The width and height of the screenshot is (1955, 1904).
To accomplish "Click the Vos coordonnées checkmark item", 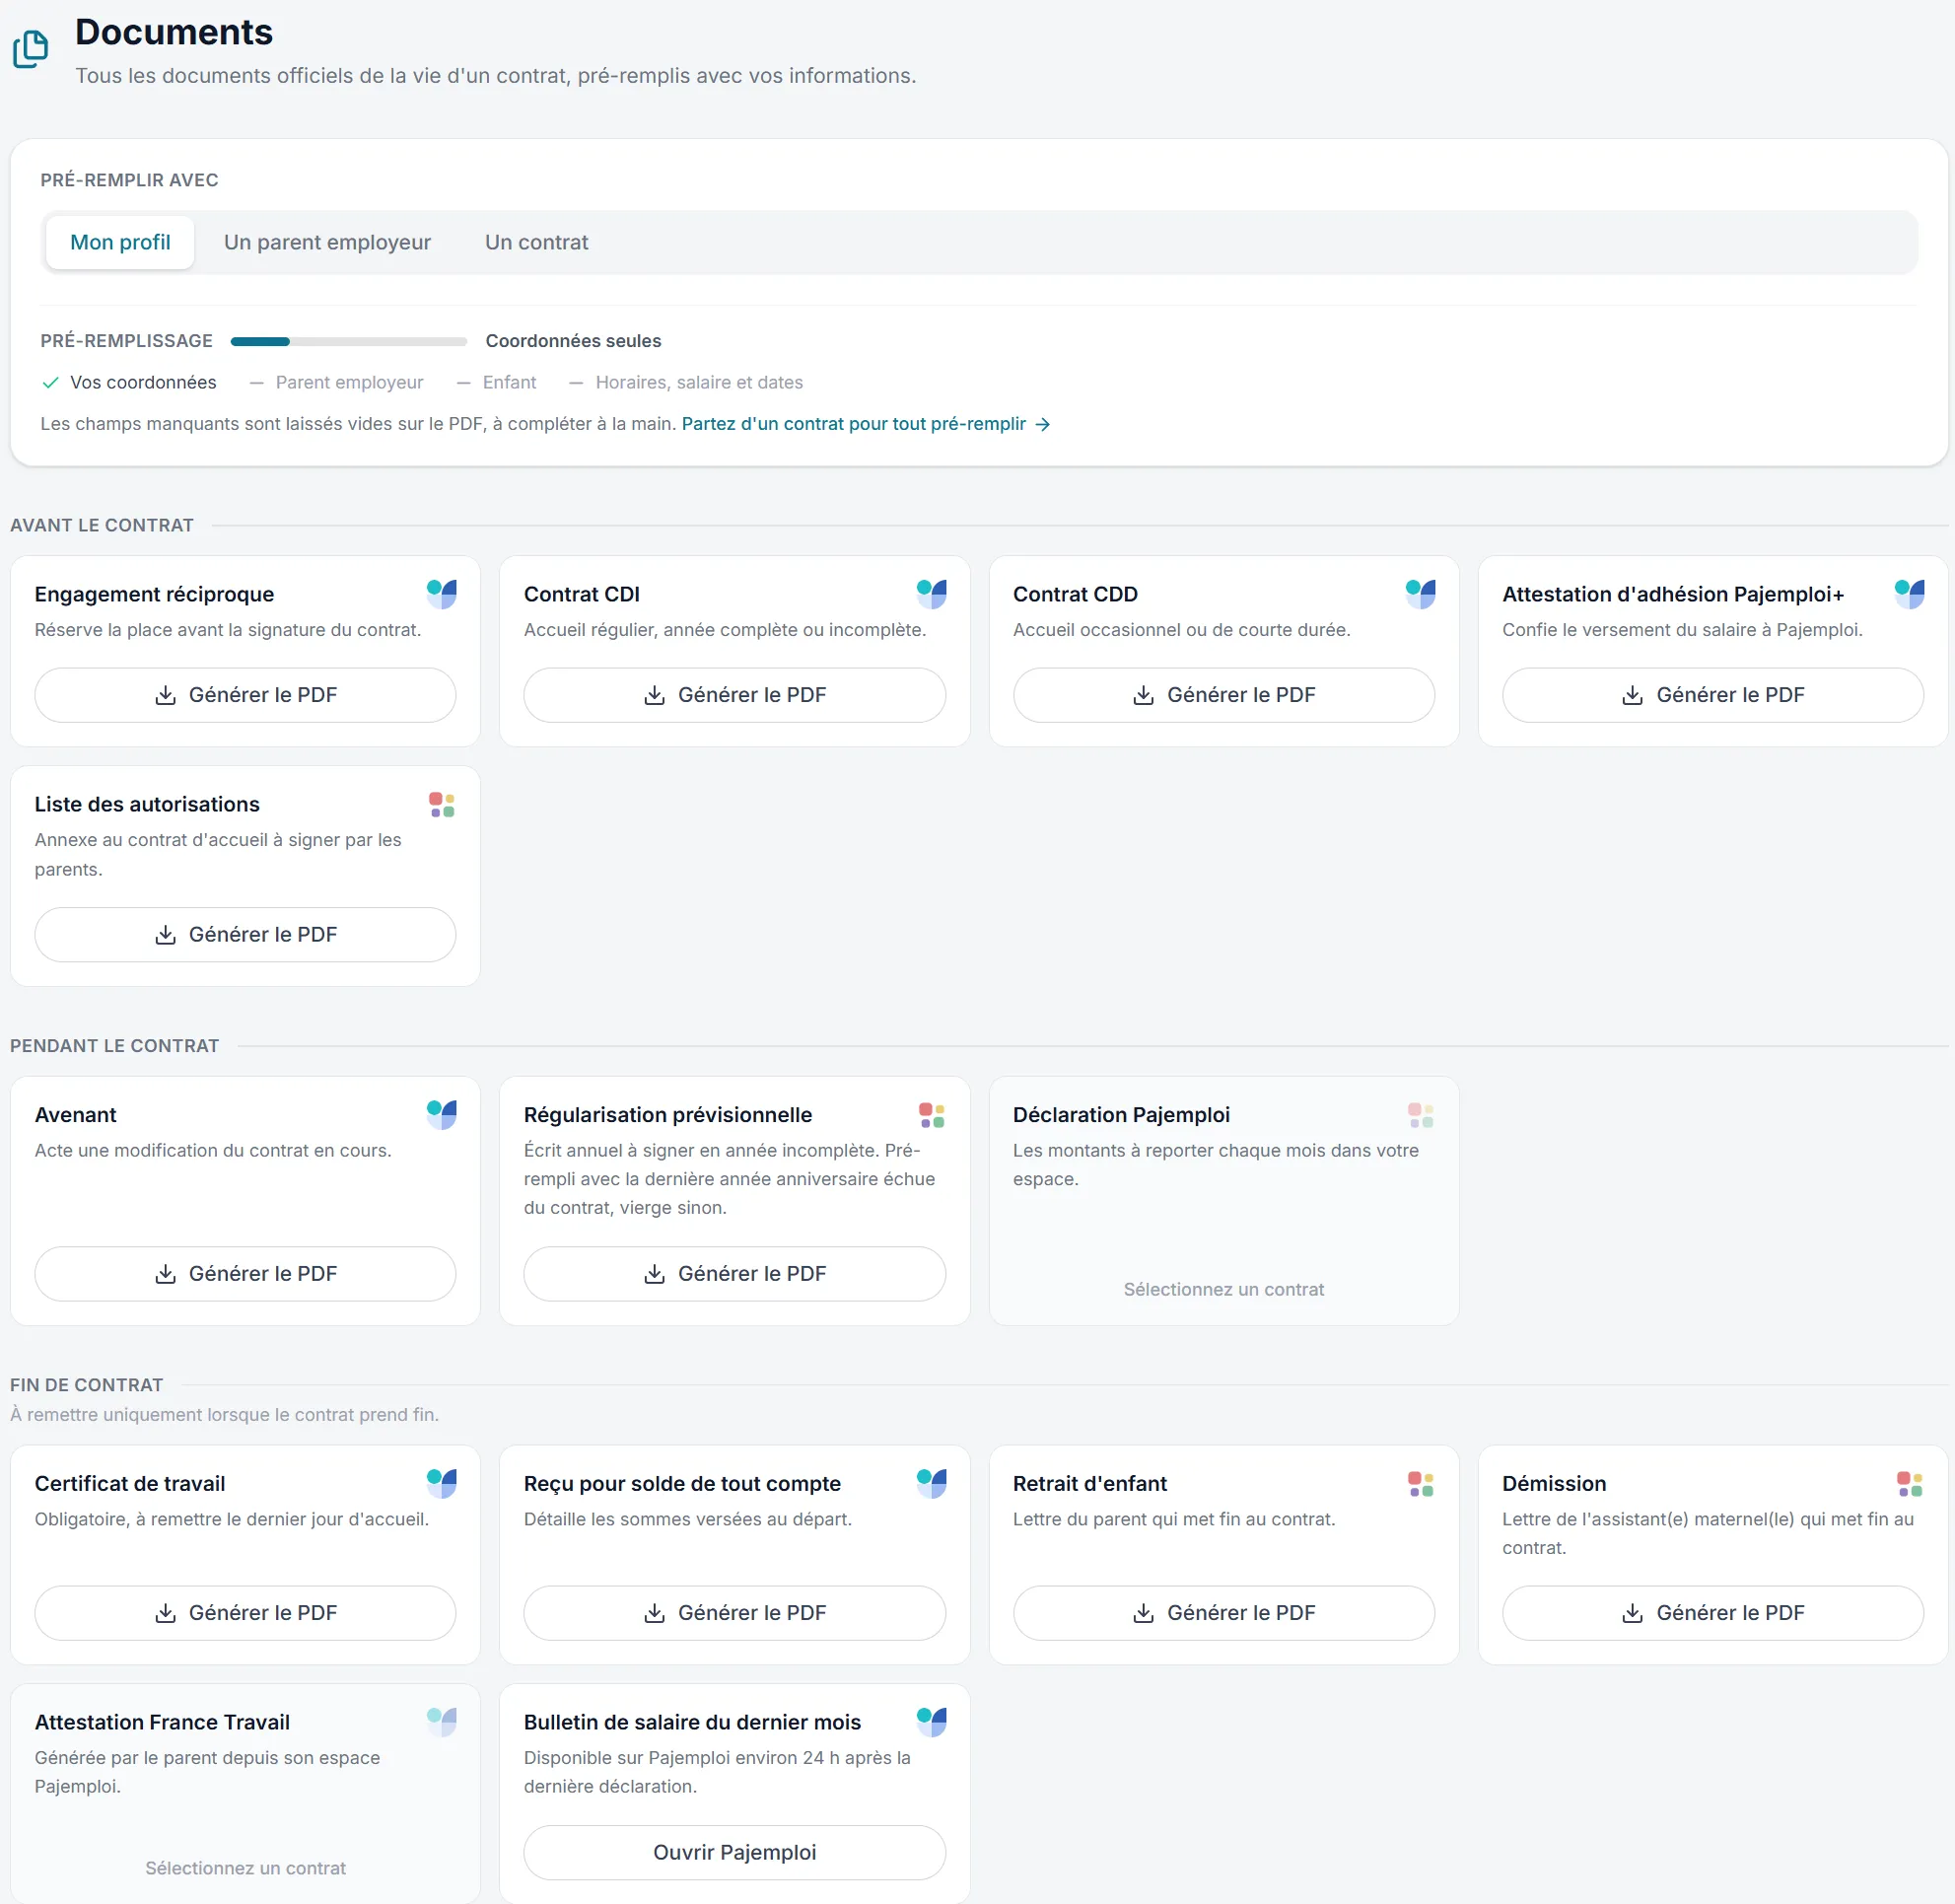I will tap(129, 382).
